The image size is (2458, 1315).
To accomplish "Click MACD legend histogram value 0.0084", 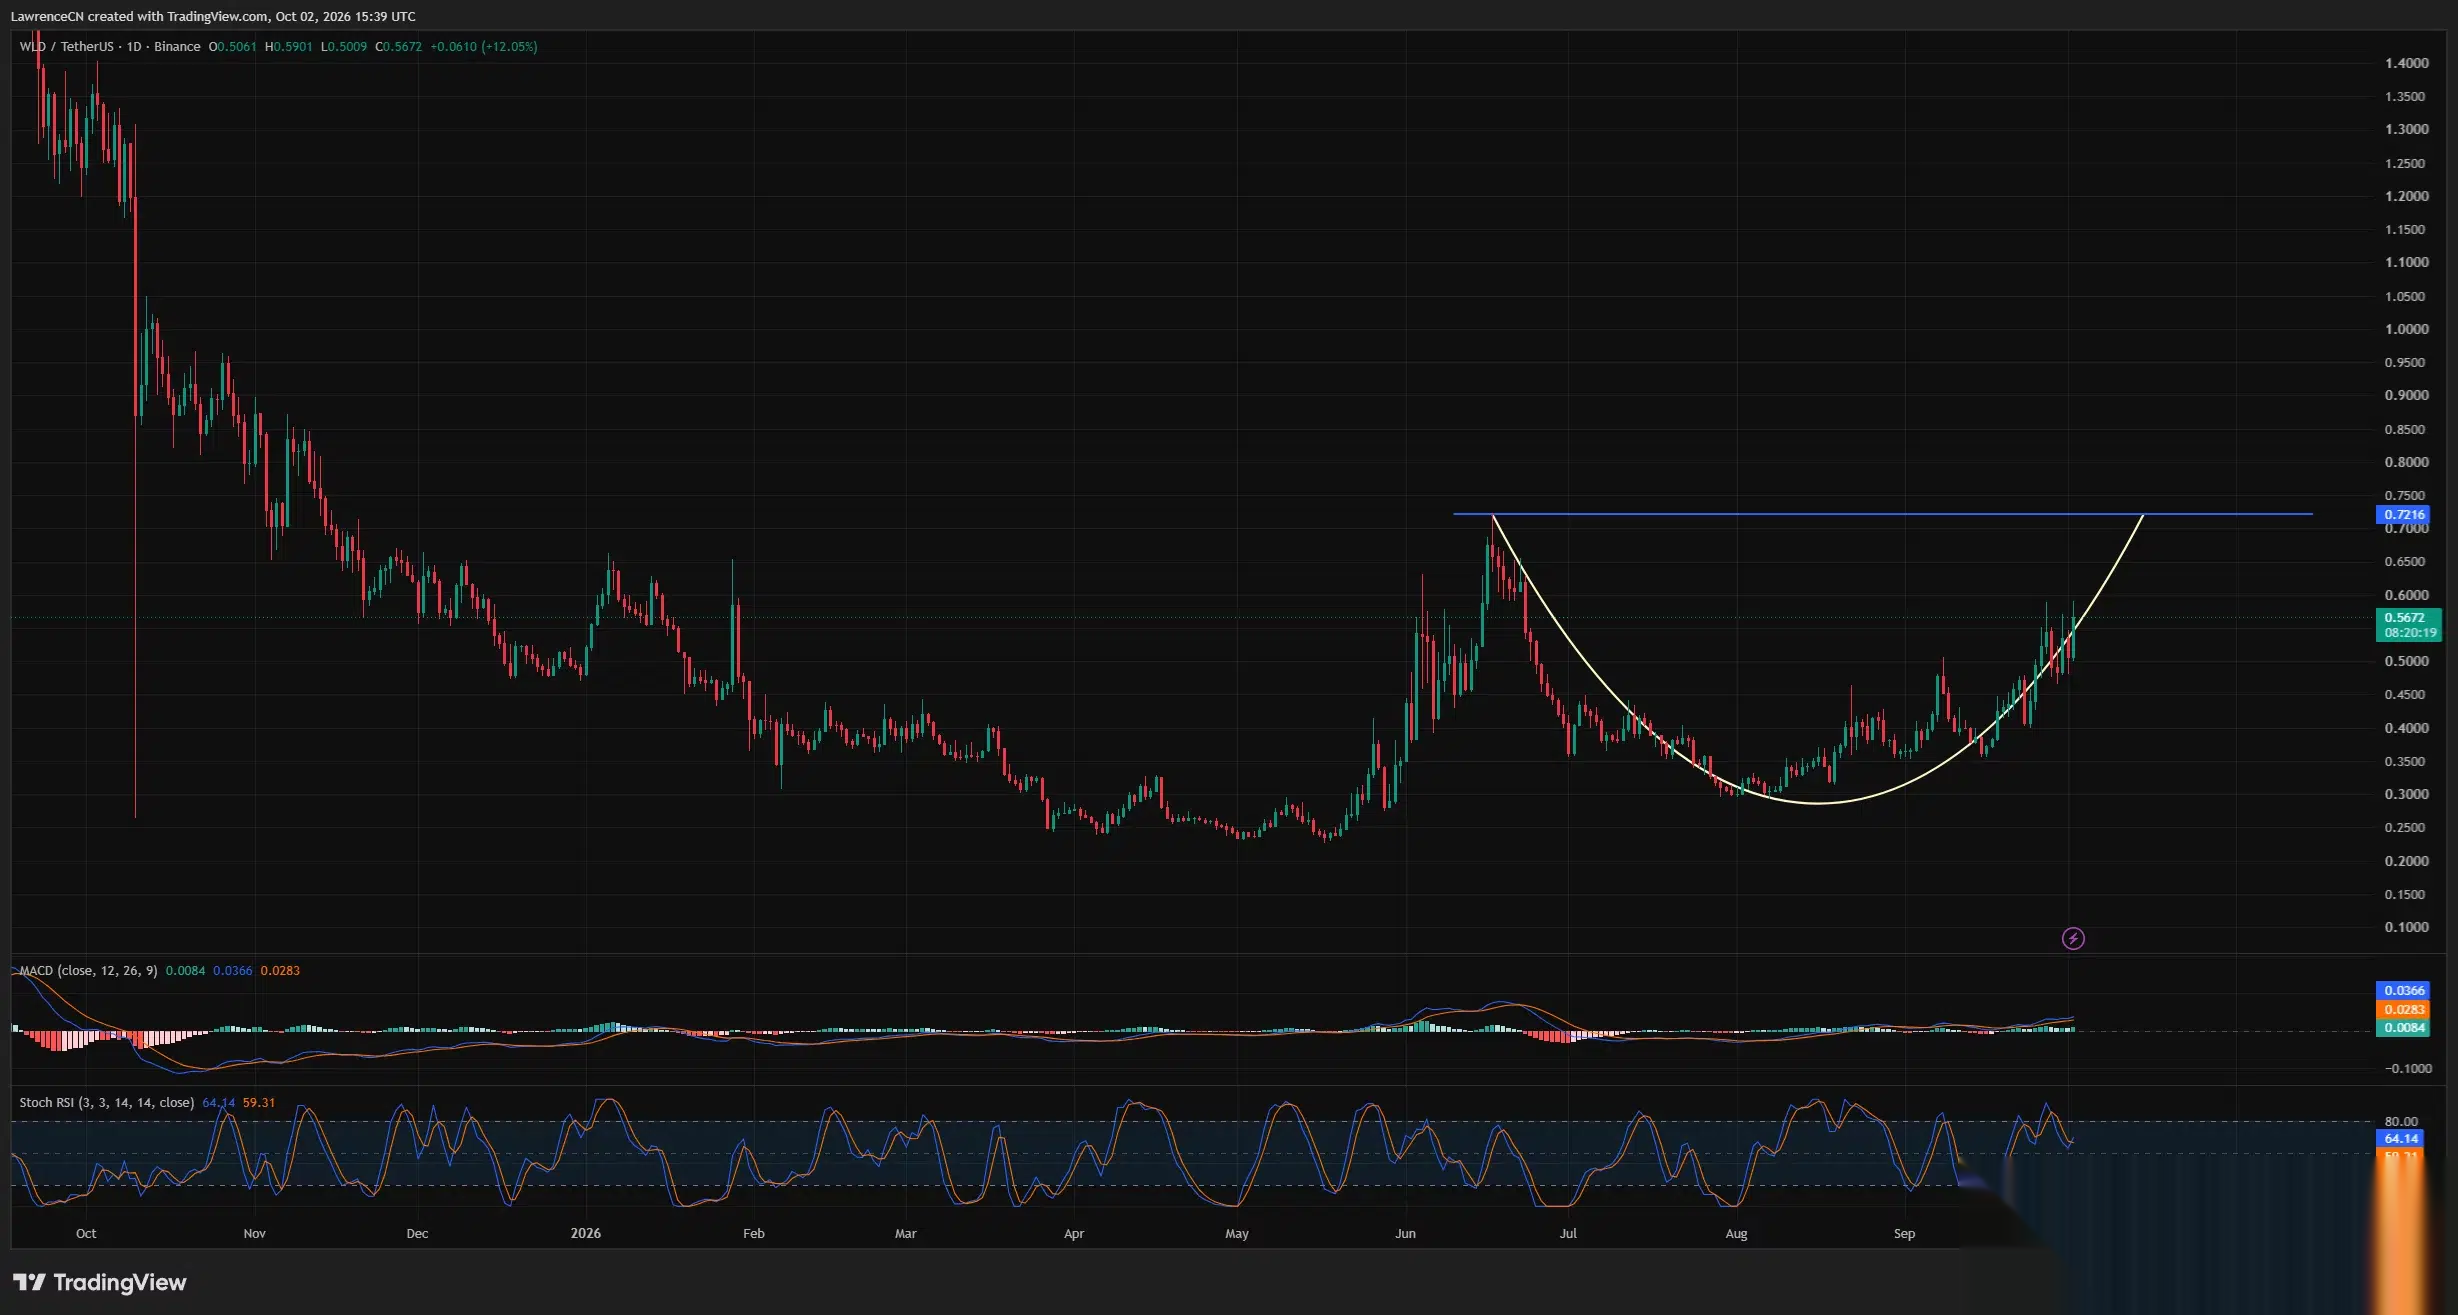I will click(x=185, y=970).
